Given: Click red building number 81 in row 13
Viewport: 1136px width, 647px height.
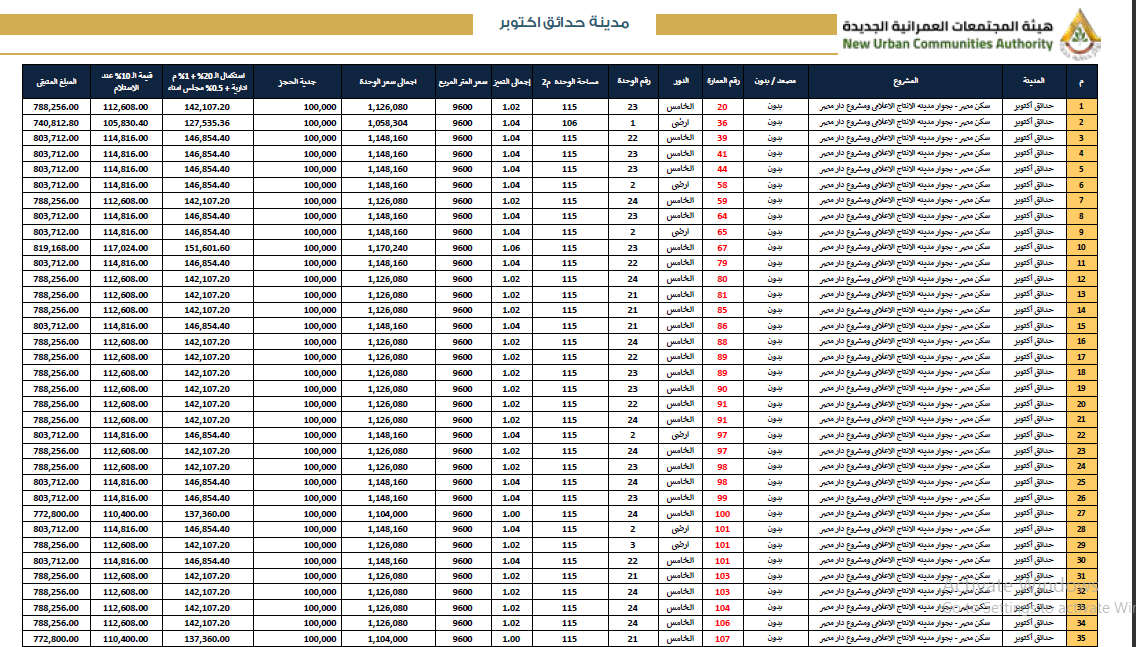Looking at the screenshot, I should coord(722,295).
